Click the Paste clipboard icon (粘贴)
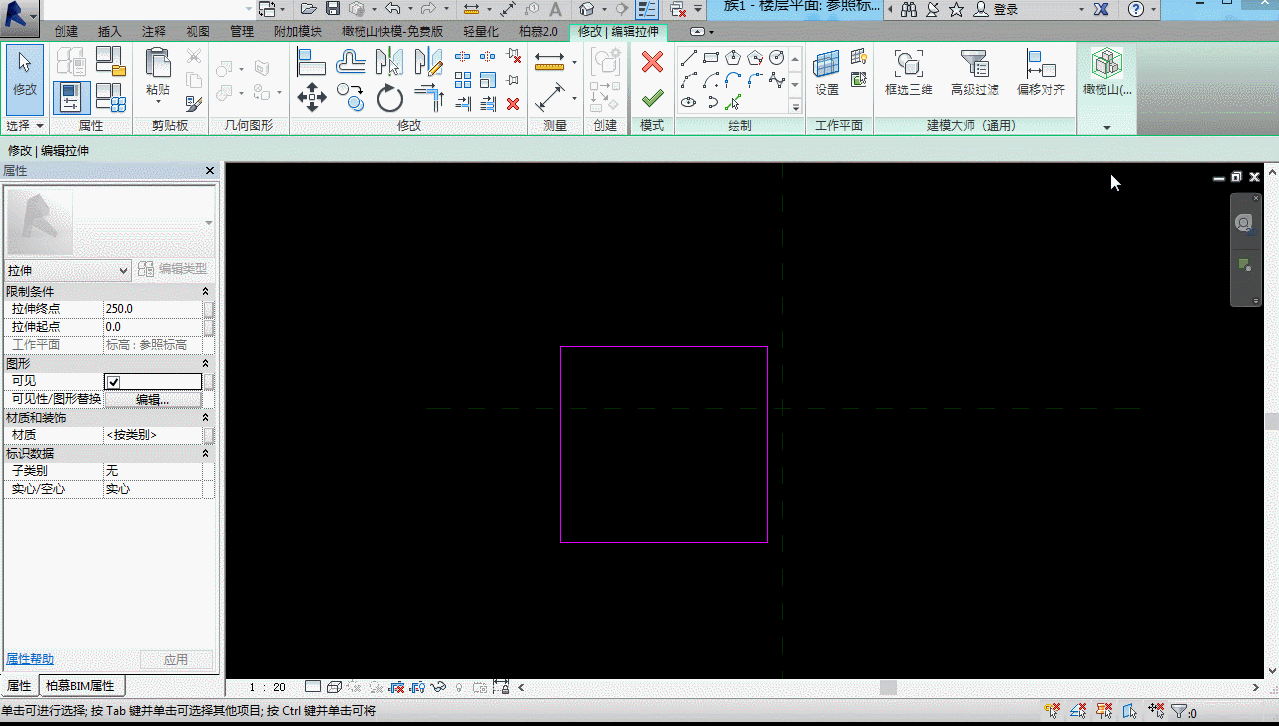The image size is (1279, 726). (x=157, y=62)
